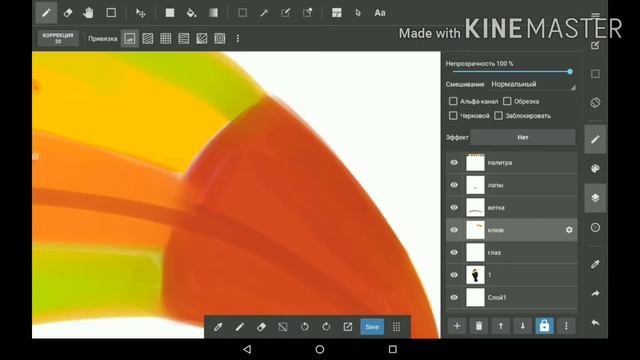Select the rectangular Selection tool
640x360 pixels.
242,13
